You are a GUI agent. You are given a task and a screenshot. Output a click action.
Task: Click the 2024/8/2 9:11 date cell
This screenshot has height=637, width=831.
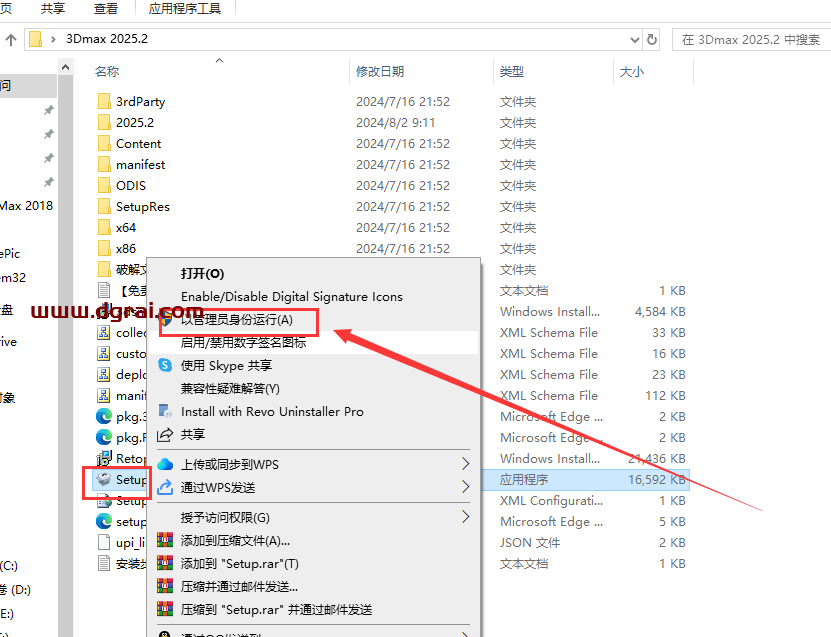click(x=395, y=122)
